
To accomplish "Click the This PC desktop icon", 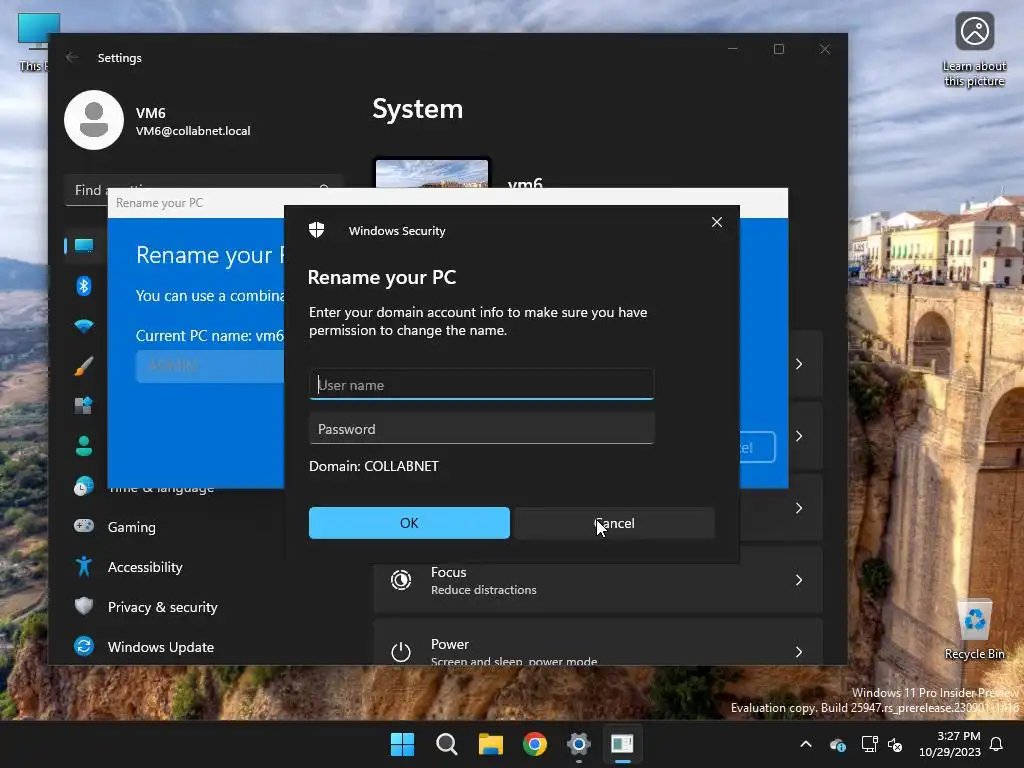I will point(33,40).
